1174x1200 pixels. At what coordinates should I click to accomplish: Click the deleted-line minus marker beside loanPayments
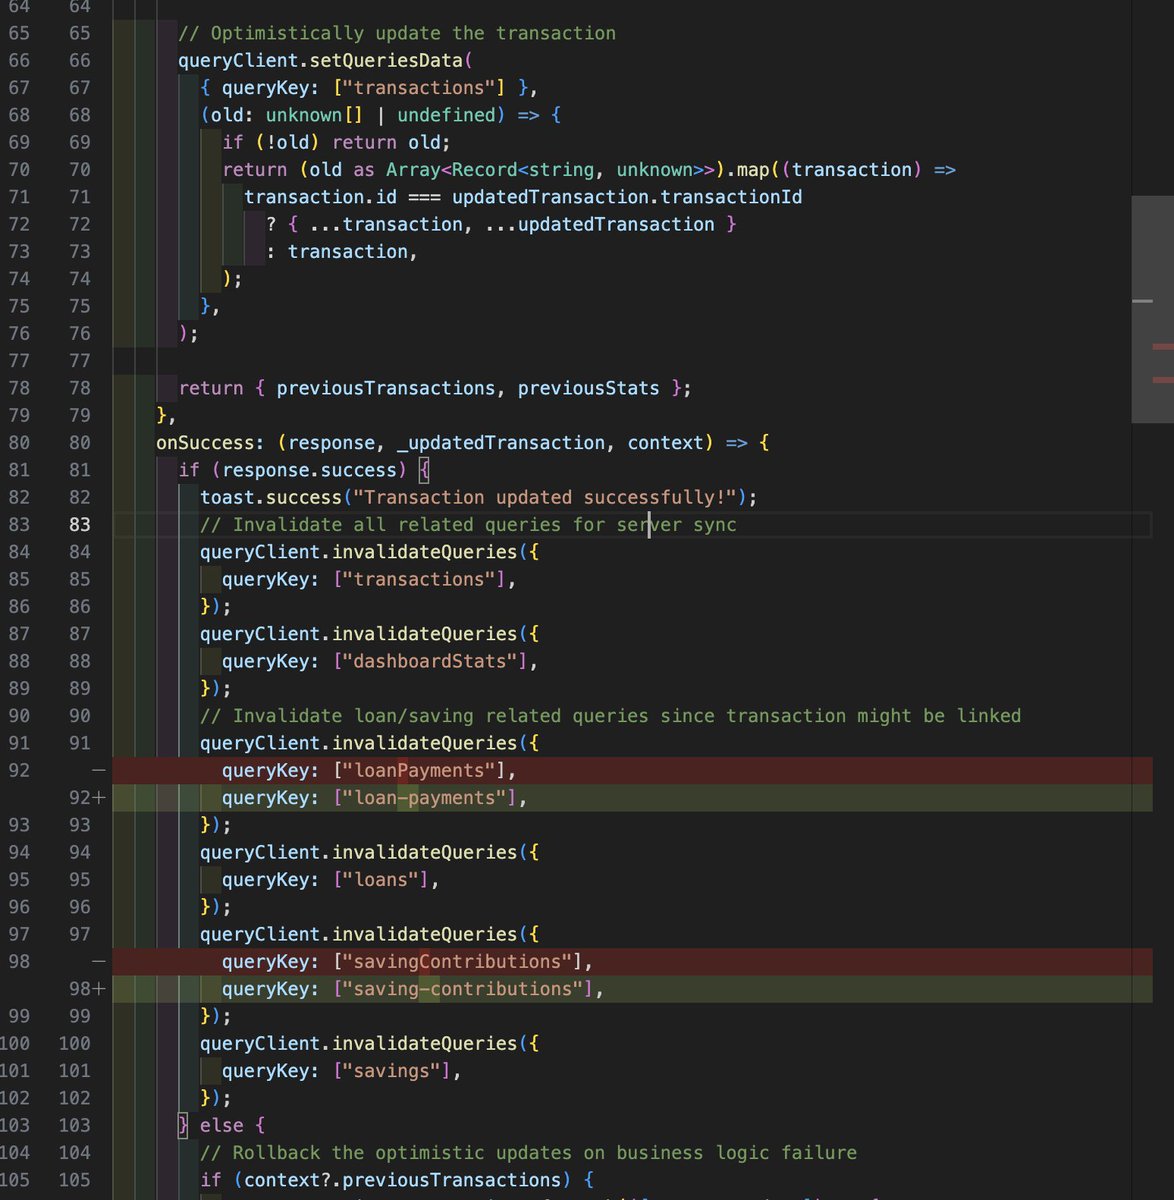pos(98,770)
